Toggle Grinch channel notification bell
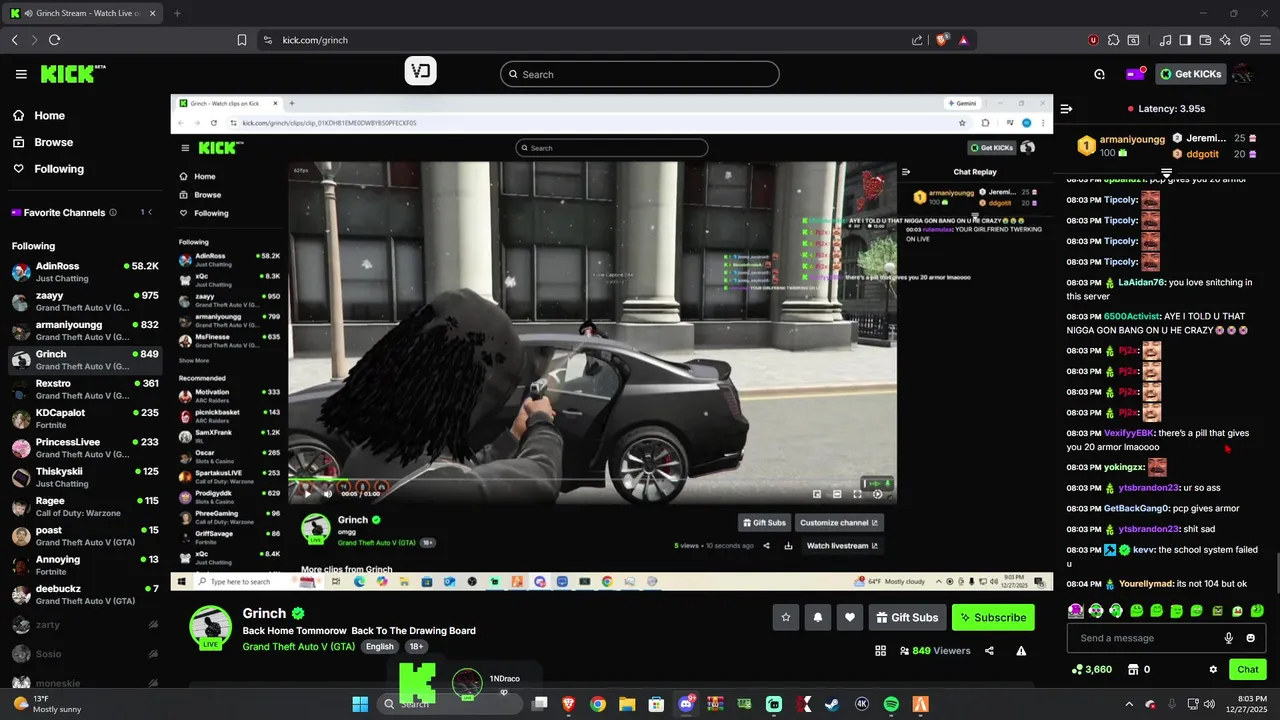The height and width of the screenshot is (720, 1280). coord(818,618)
